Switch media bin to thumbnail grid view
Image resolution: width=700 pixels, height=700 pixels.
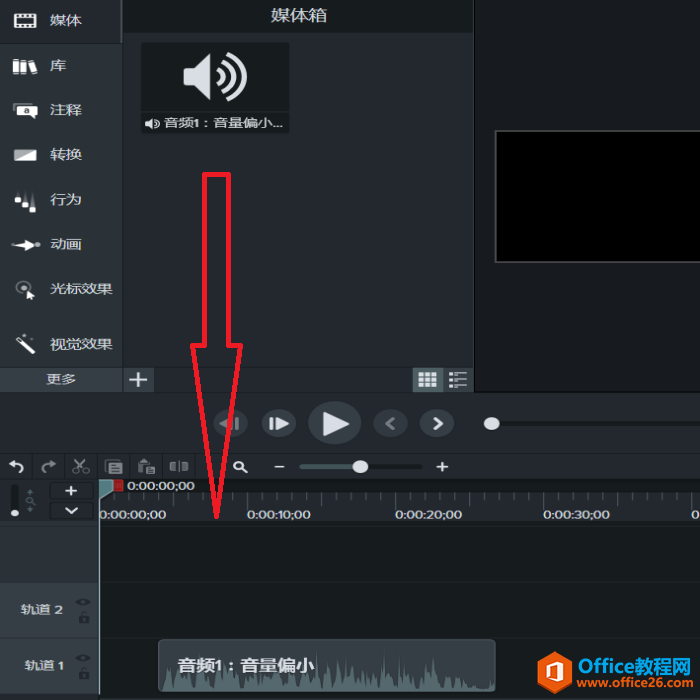(428, 380)
